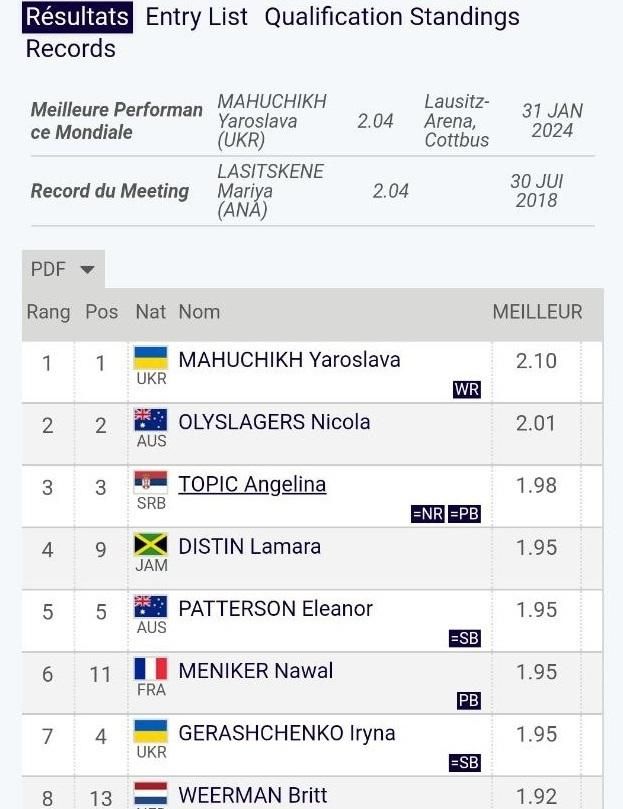
Task: Click Jamaica flag beside DISTIN Lamara
Action: tap(151, 544)
